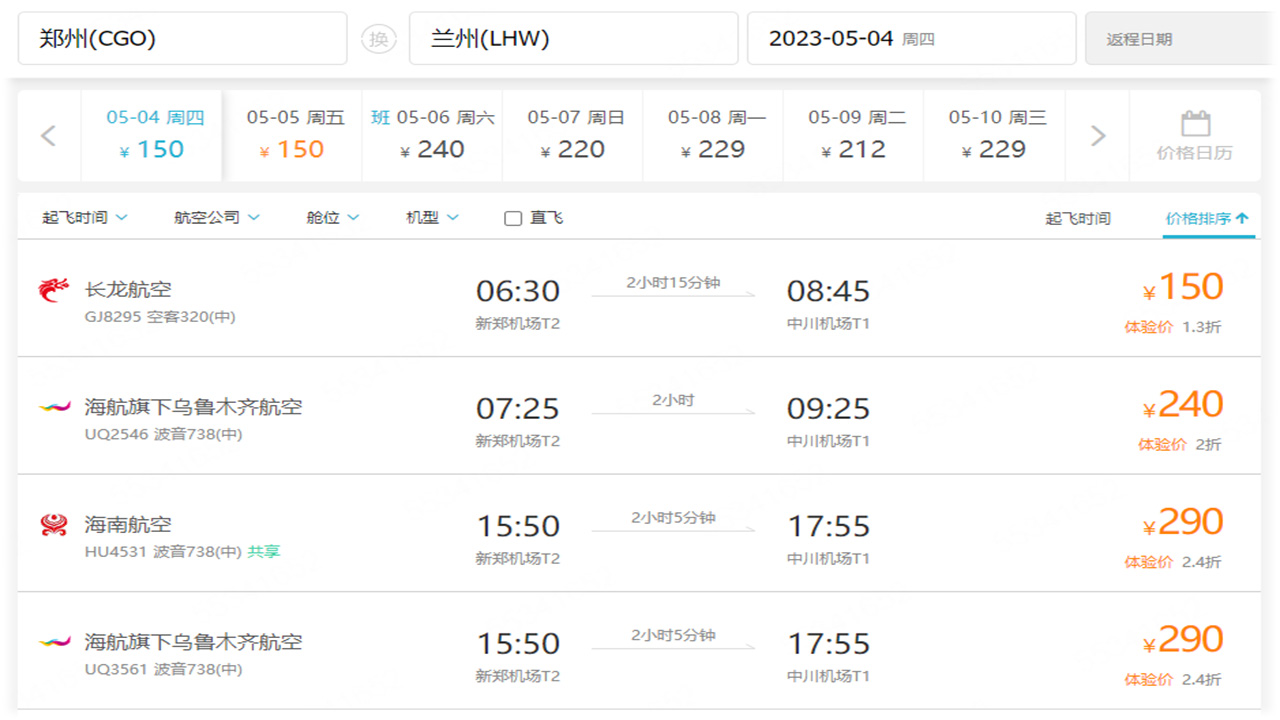Toggle the 价格排序 price sort

click(x=1207, y=218)
